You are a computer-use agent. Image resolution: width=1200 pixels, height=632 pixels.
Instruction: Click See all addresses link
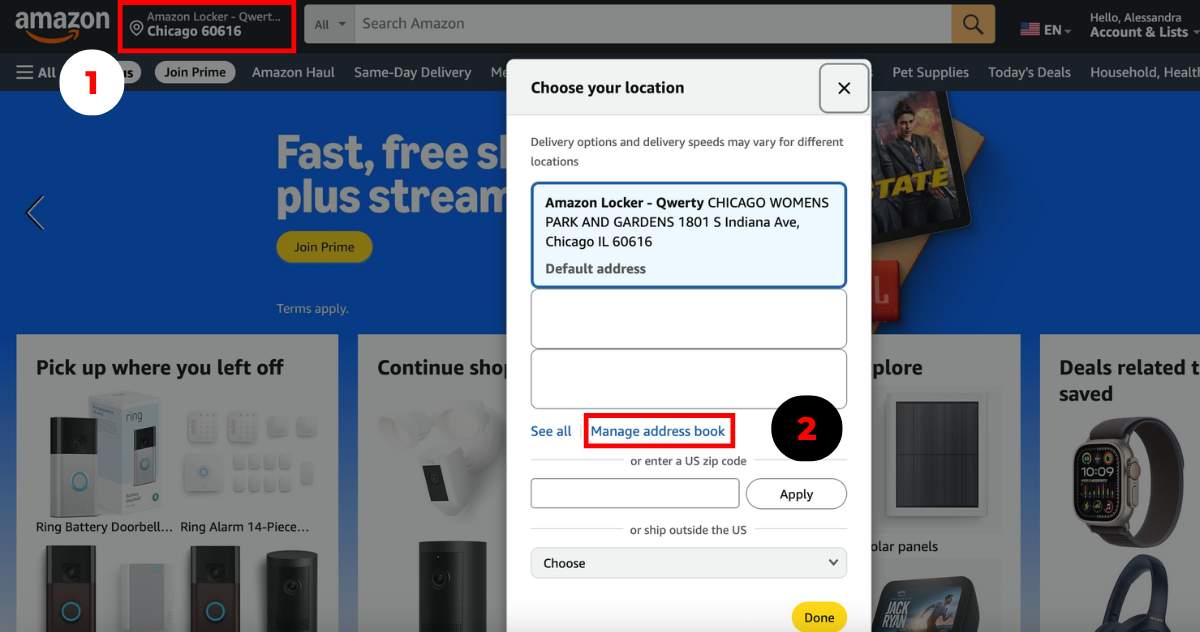click(x=551, y=431)
